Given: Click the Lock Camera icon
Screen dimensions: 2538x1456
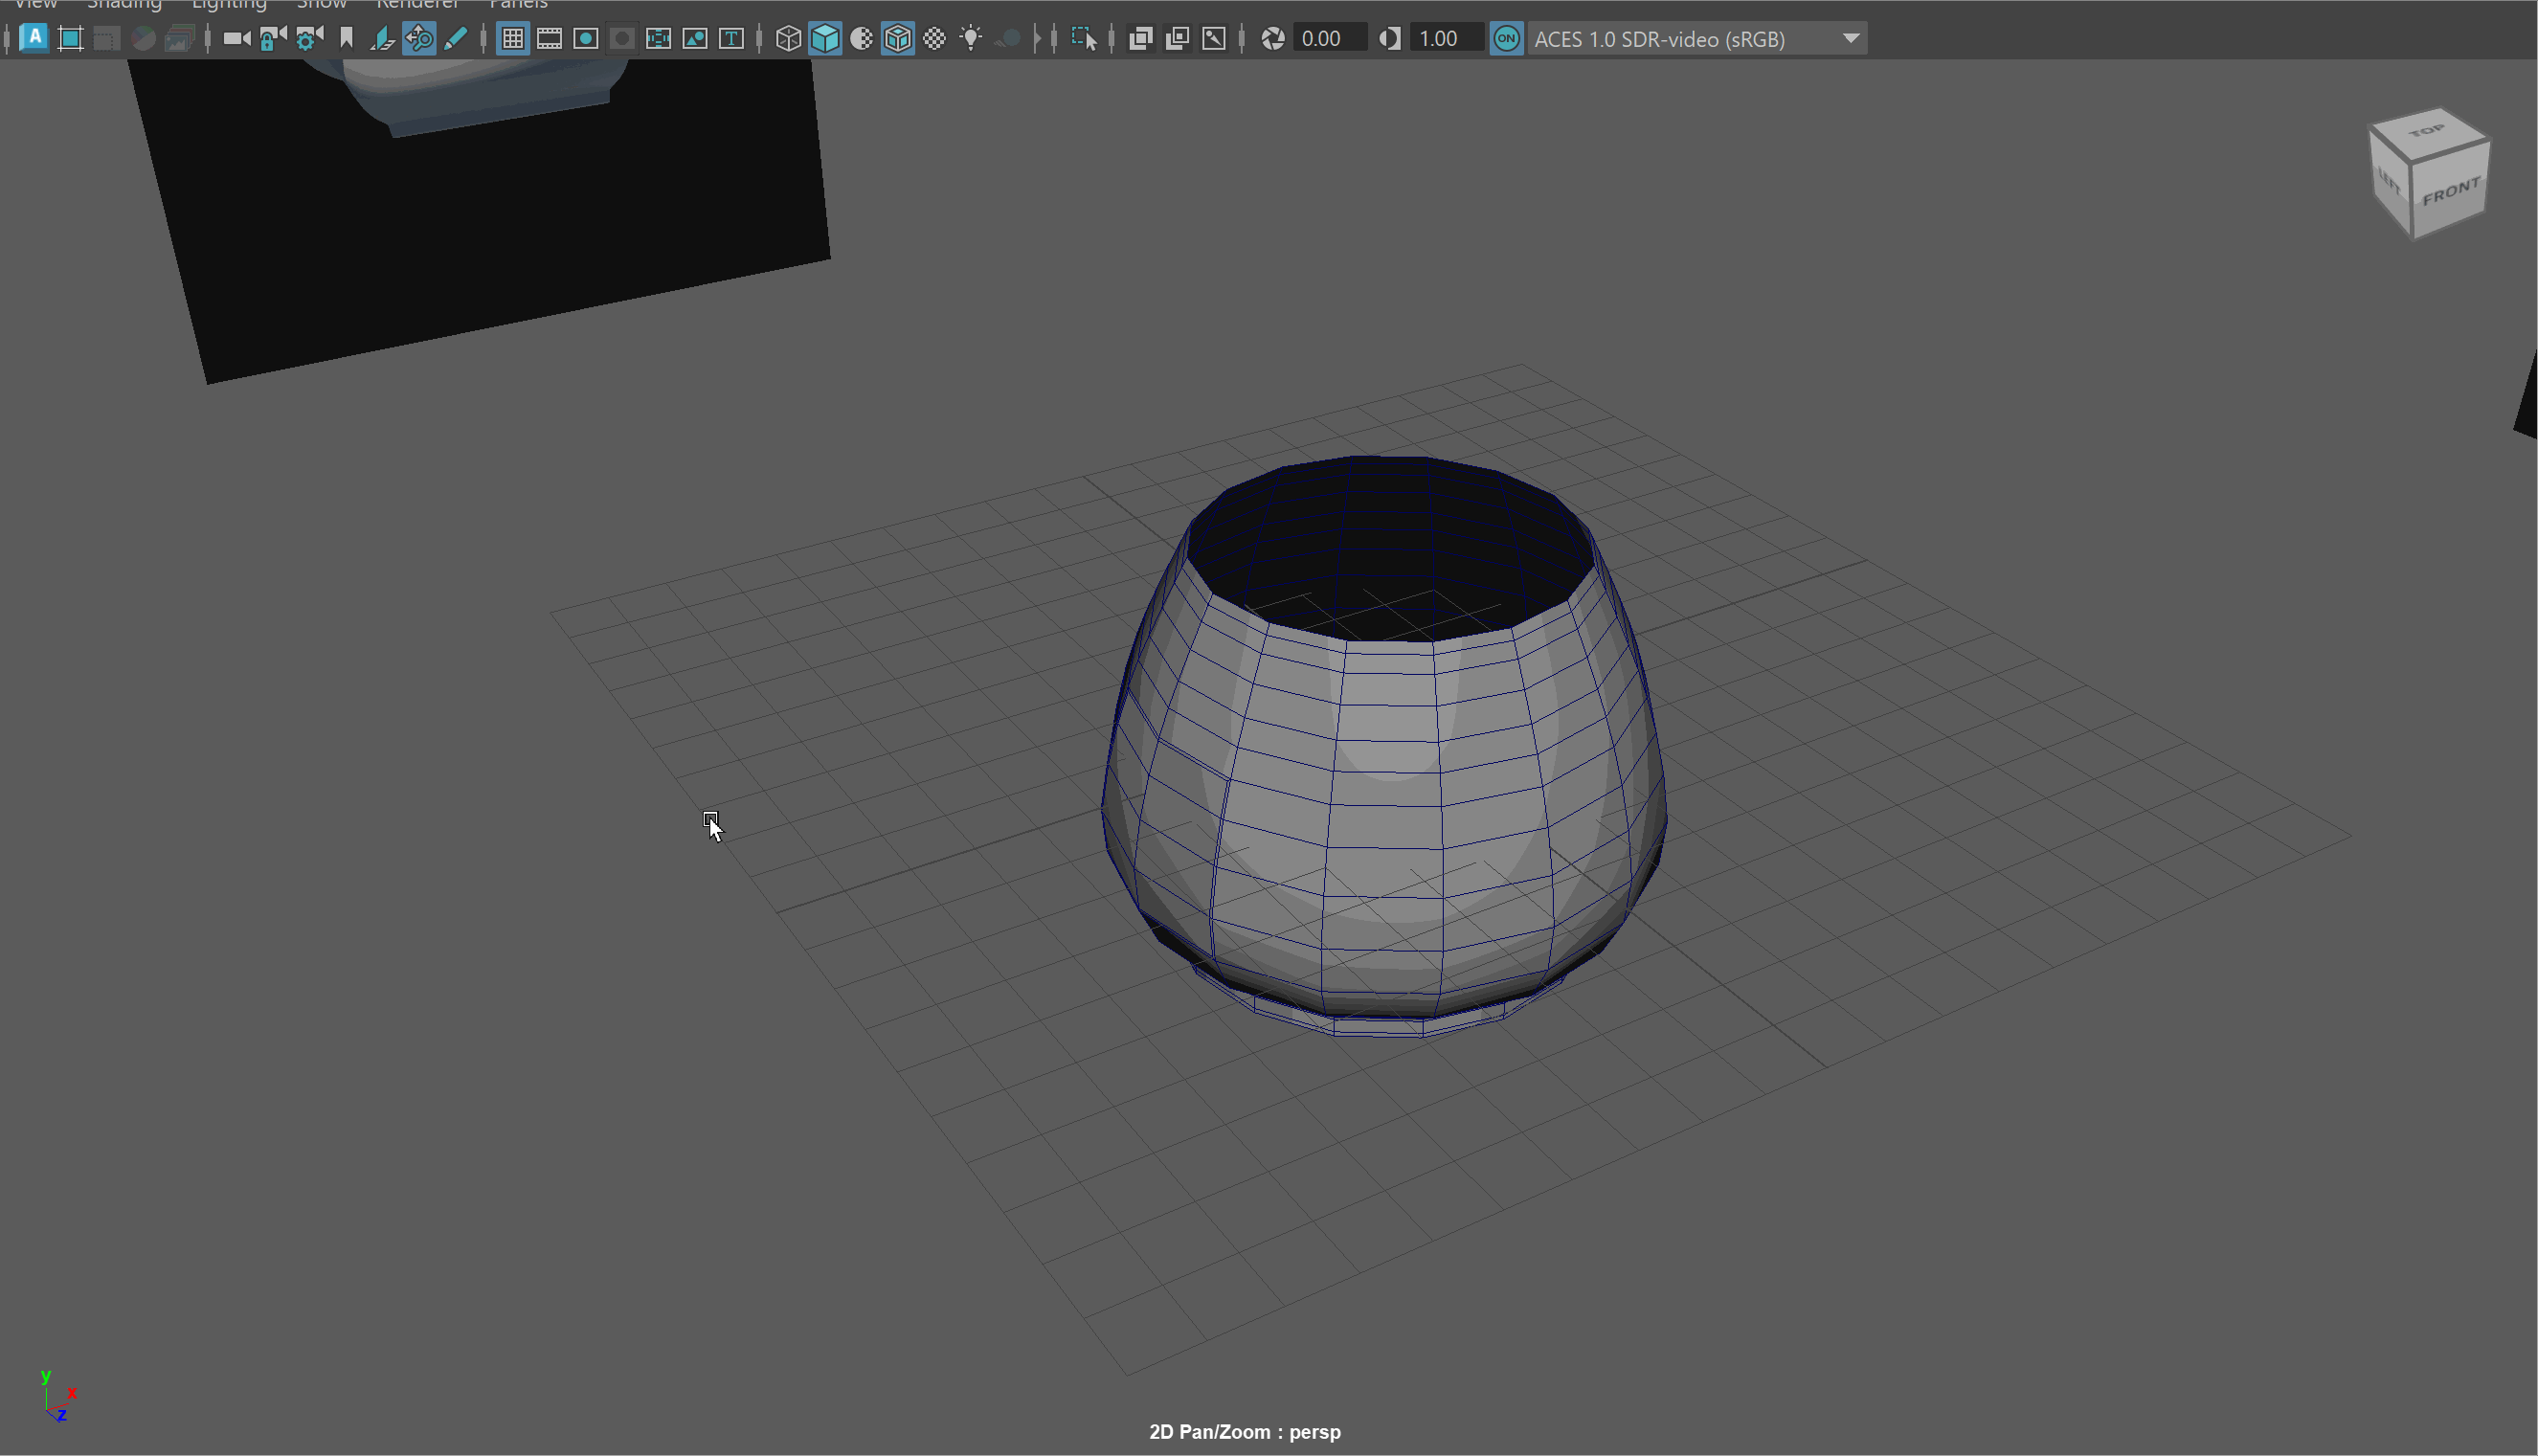Looking at the screenshot, I should 272,39.
